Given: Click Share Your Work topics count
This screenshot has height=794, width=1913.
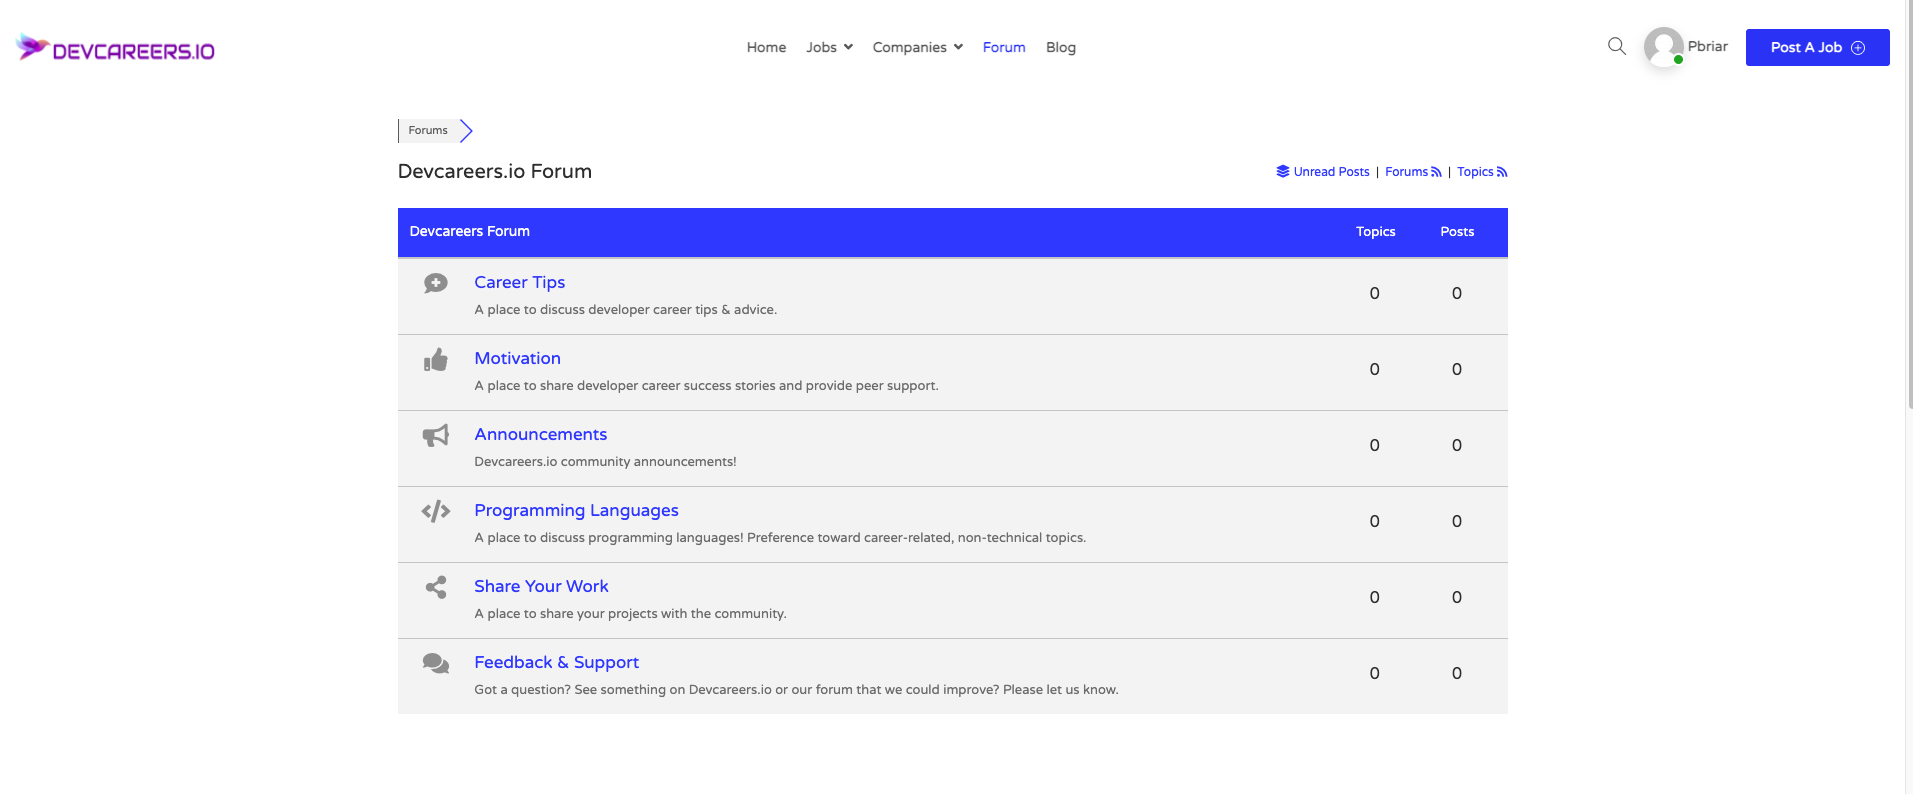Looking at the screenshot, I should tap(1374, 598).
